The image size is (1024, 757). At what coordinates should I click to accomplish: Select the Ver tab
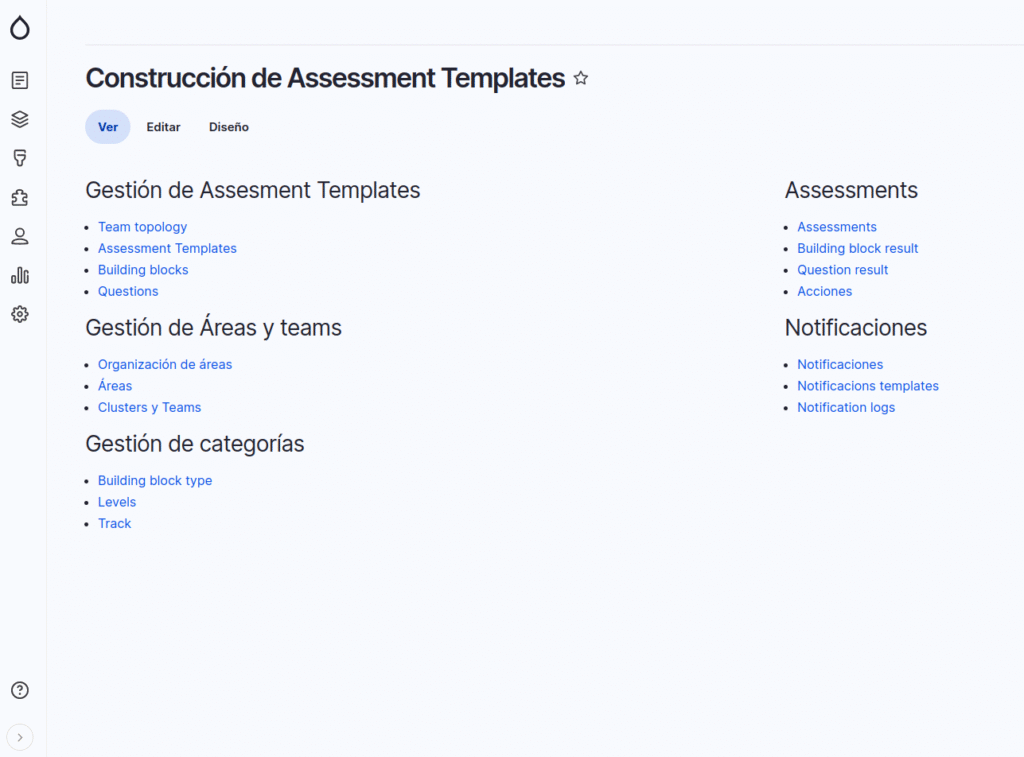pos(108,127)
